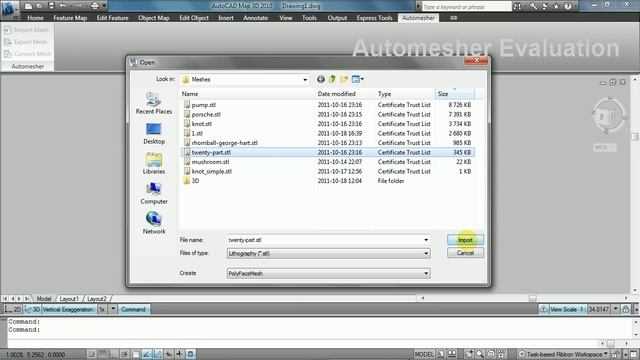
Task: Click the Zoom magnifier status bar icon
Action: 480,354
